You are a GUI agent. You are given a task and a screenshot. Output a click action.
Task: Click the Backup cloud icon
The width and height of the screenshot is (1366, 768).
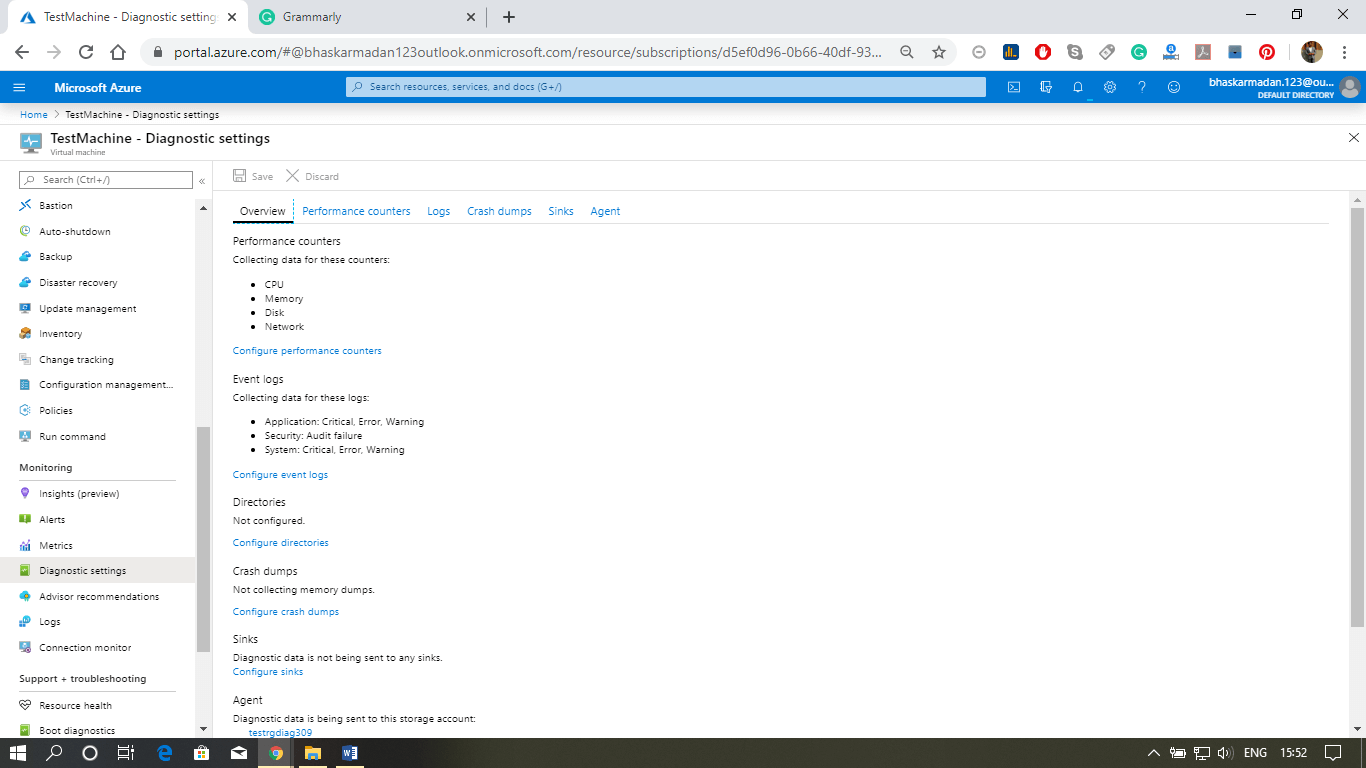tap(25, 257)
